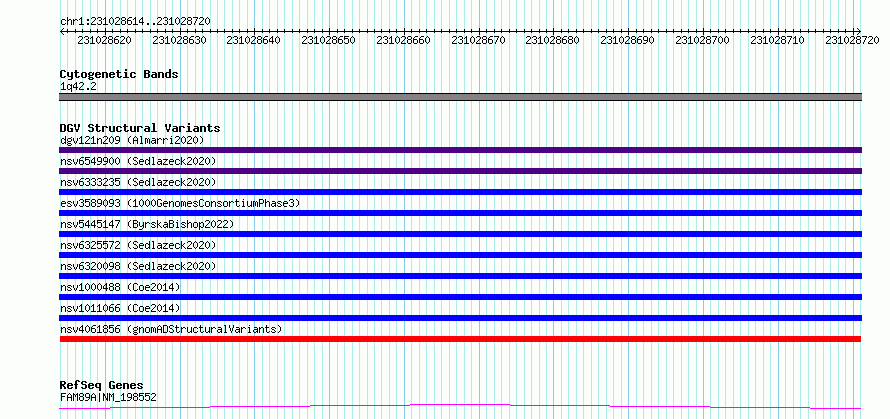Click the nsv6333235 (Sedlazeck2020) blue bar
The height and width of the screenshot is (419, 890).
click(x=460, y=192)
